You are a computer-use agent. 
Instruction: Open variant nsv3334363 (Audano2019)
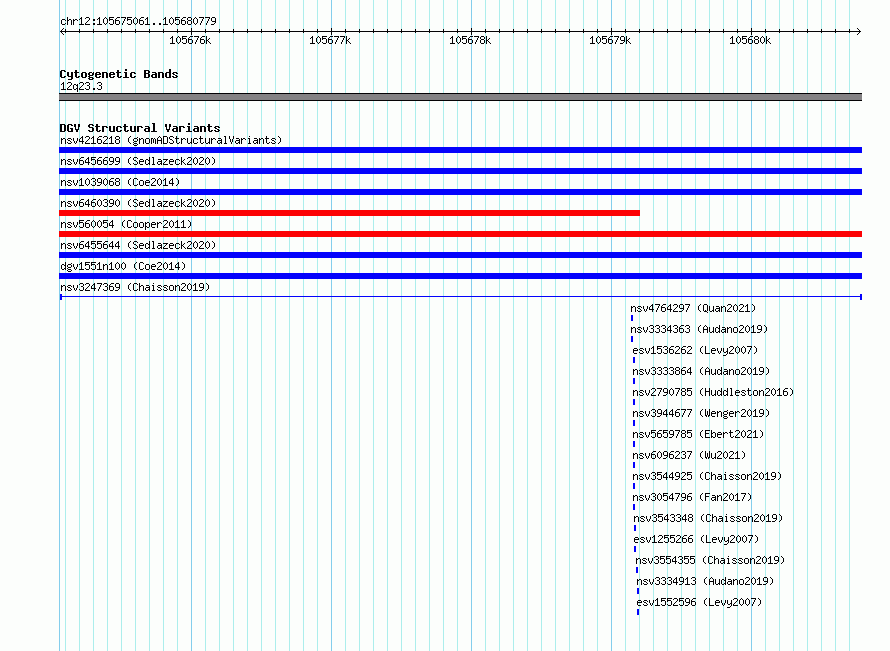coord(699,329)
